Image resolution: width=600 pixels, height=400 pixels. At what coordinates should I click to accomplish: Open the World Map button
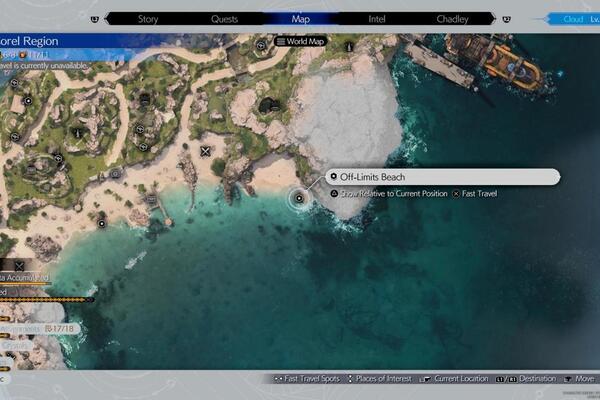(300, 41)
